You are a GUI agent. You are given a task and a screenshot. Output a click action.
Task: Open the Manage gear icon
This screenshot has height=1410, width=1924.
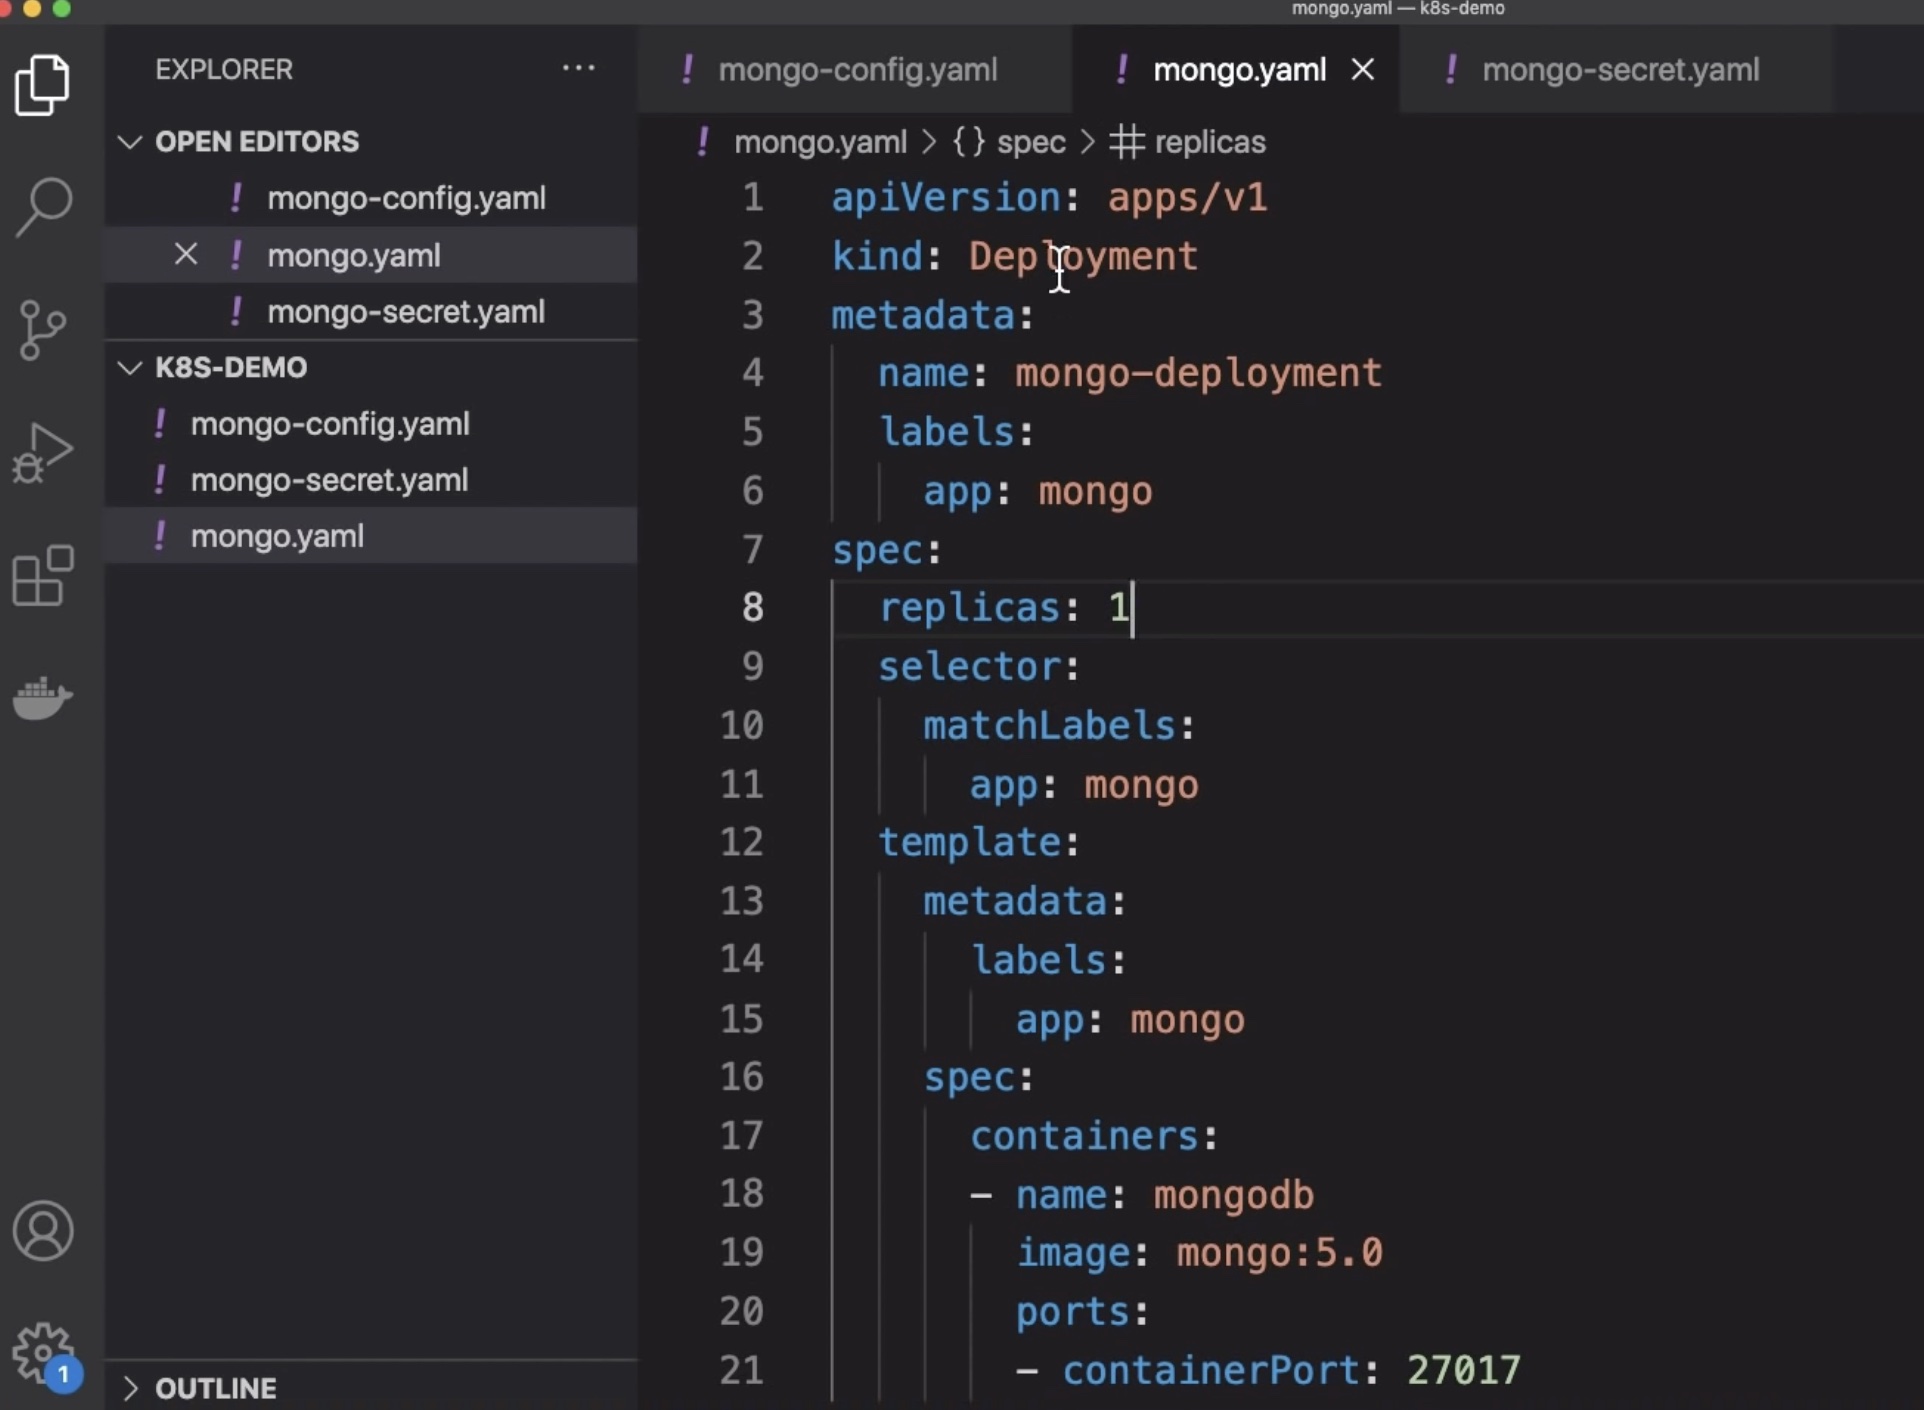(43, 1352)
